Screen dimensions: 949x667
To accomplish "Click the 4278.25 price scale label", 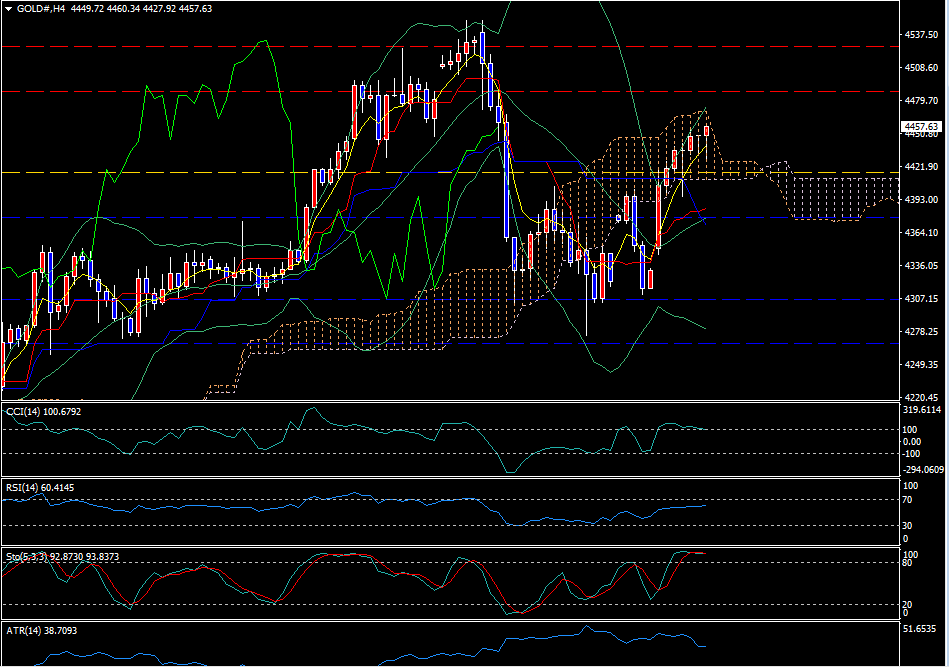I will click(920, 332).
